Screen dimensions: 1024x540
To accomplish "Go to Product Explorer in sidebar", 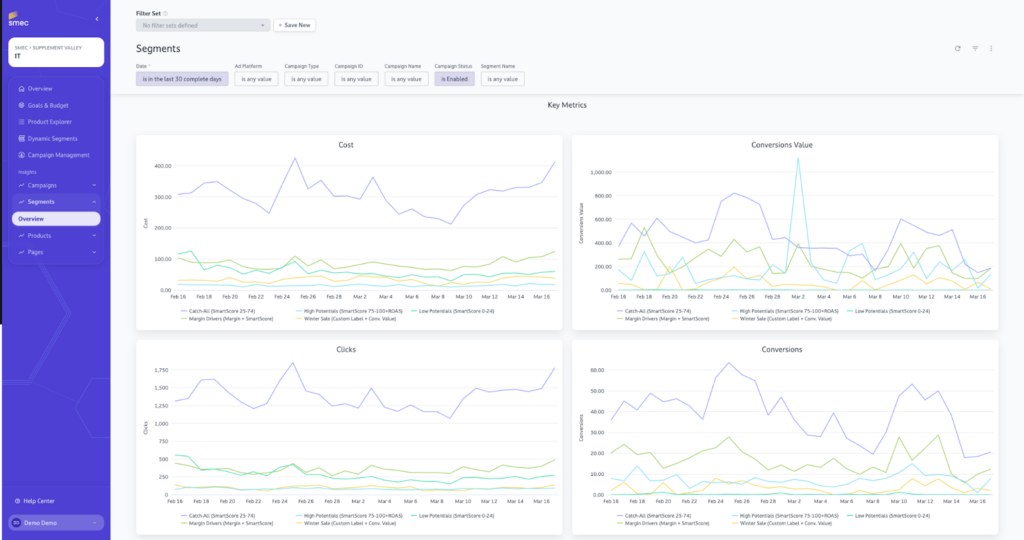I will click(x=51, y=122).
